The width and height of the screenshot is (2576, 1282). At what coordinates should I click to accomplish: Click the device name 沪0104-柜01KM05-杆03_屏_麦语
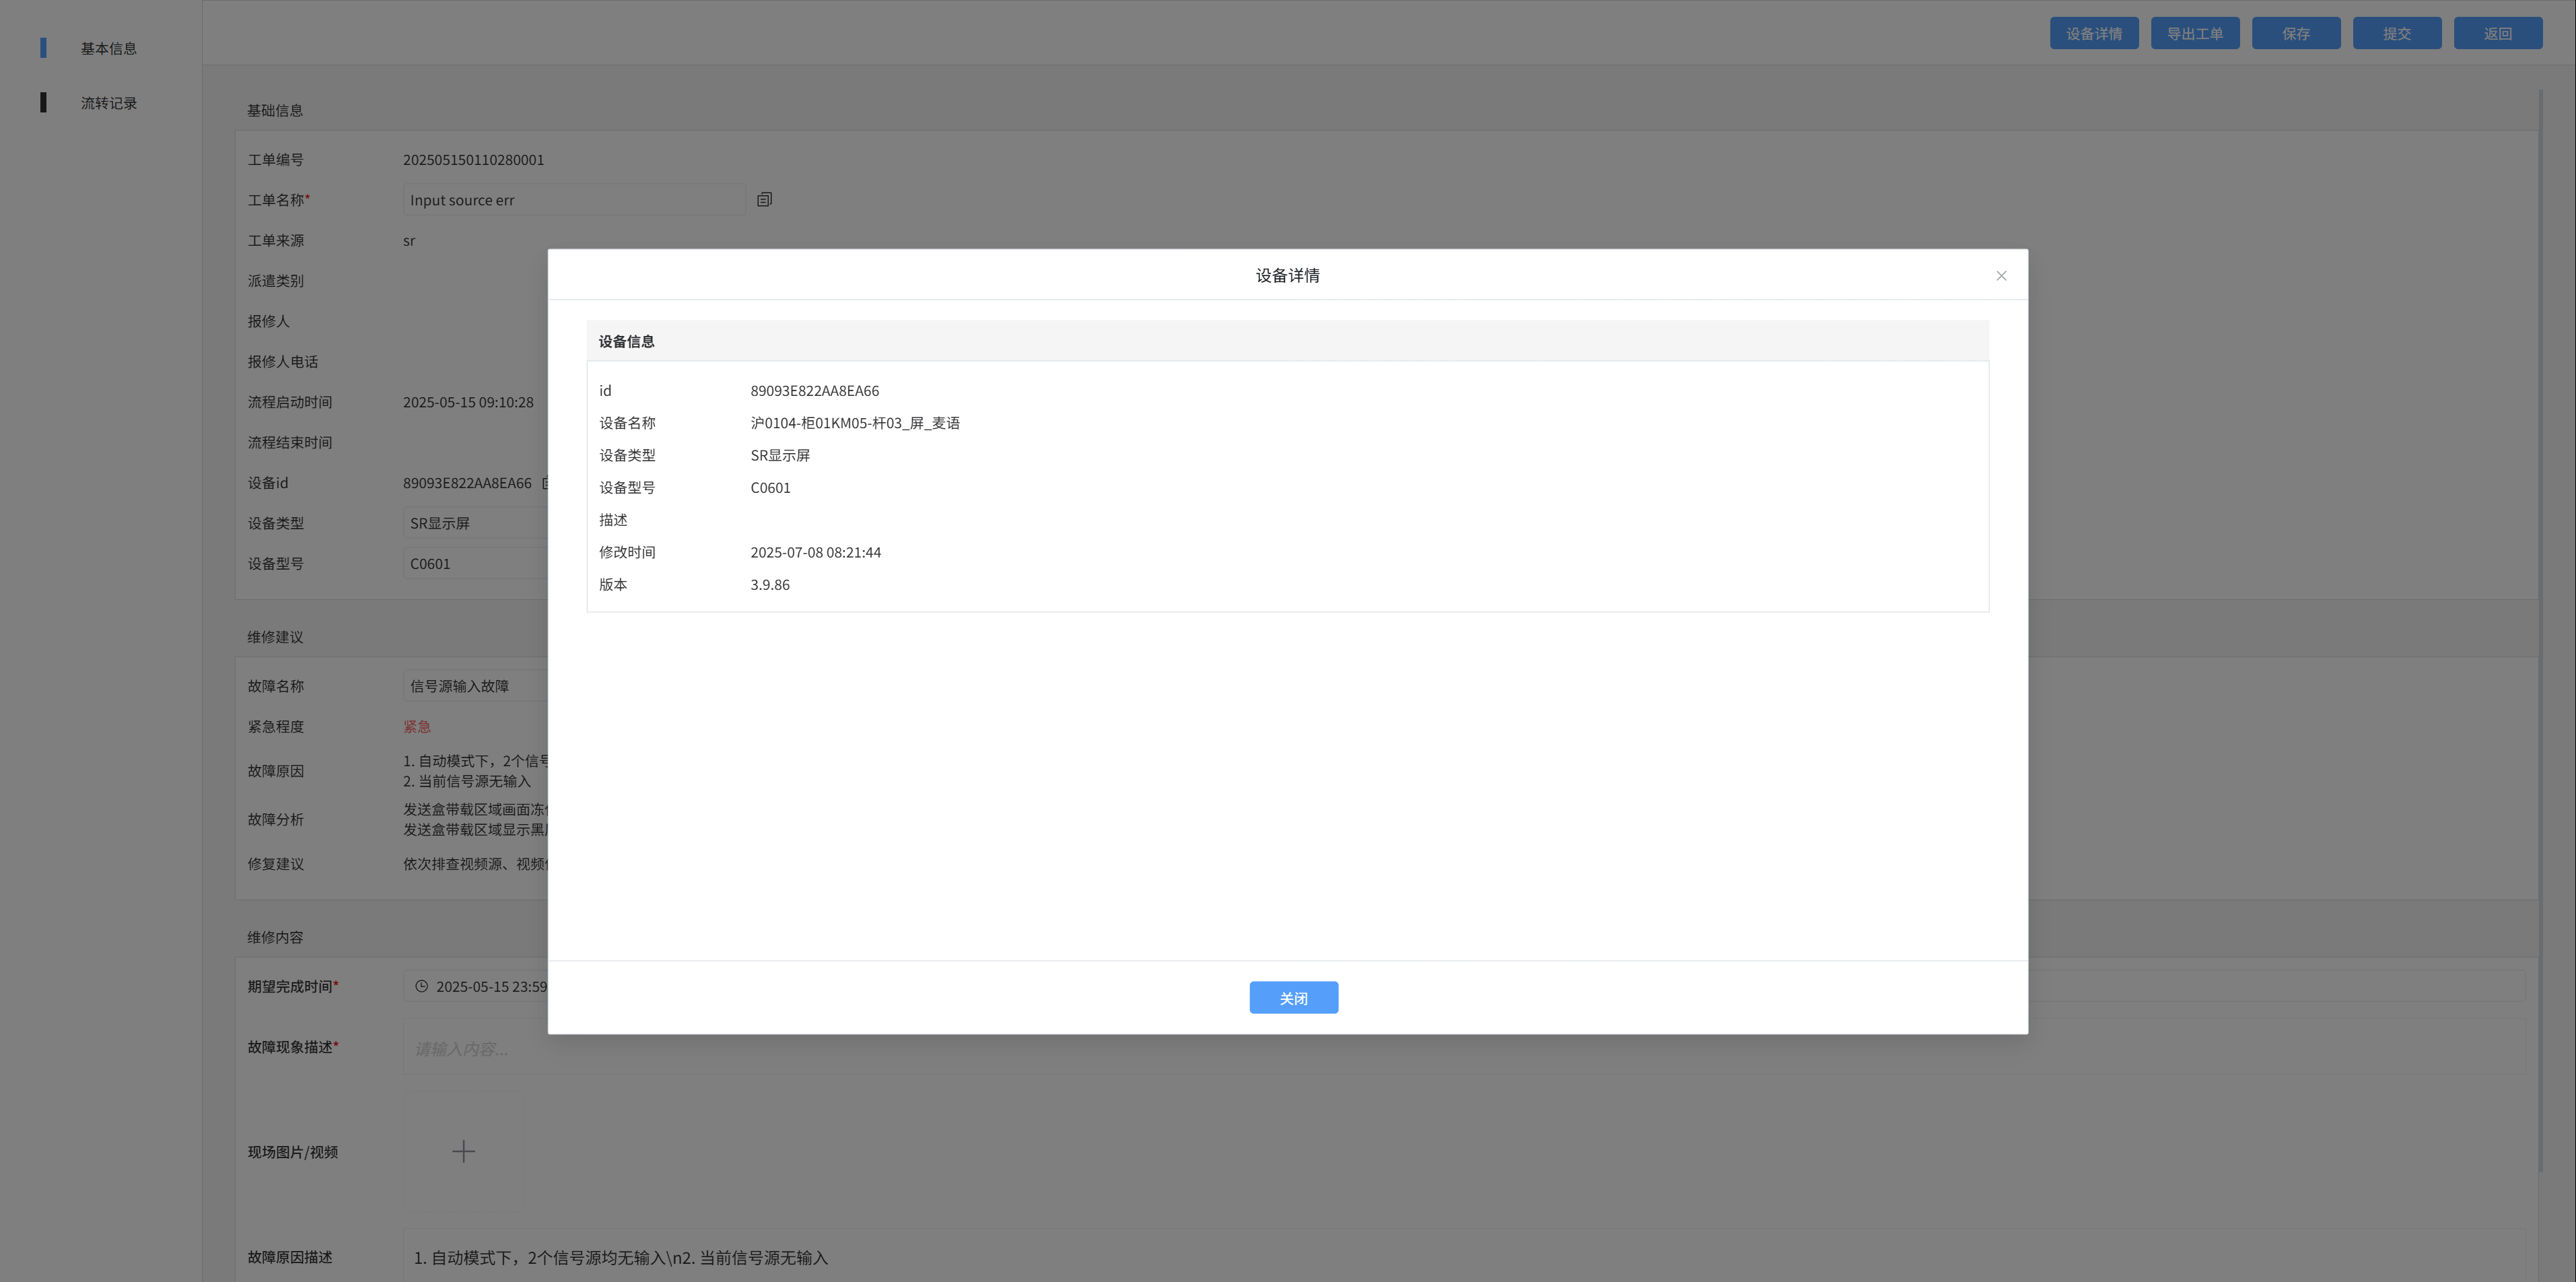(855, 423)
